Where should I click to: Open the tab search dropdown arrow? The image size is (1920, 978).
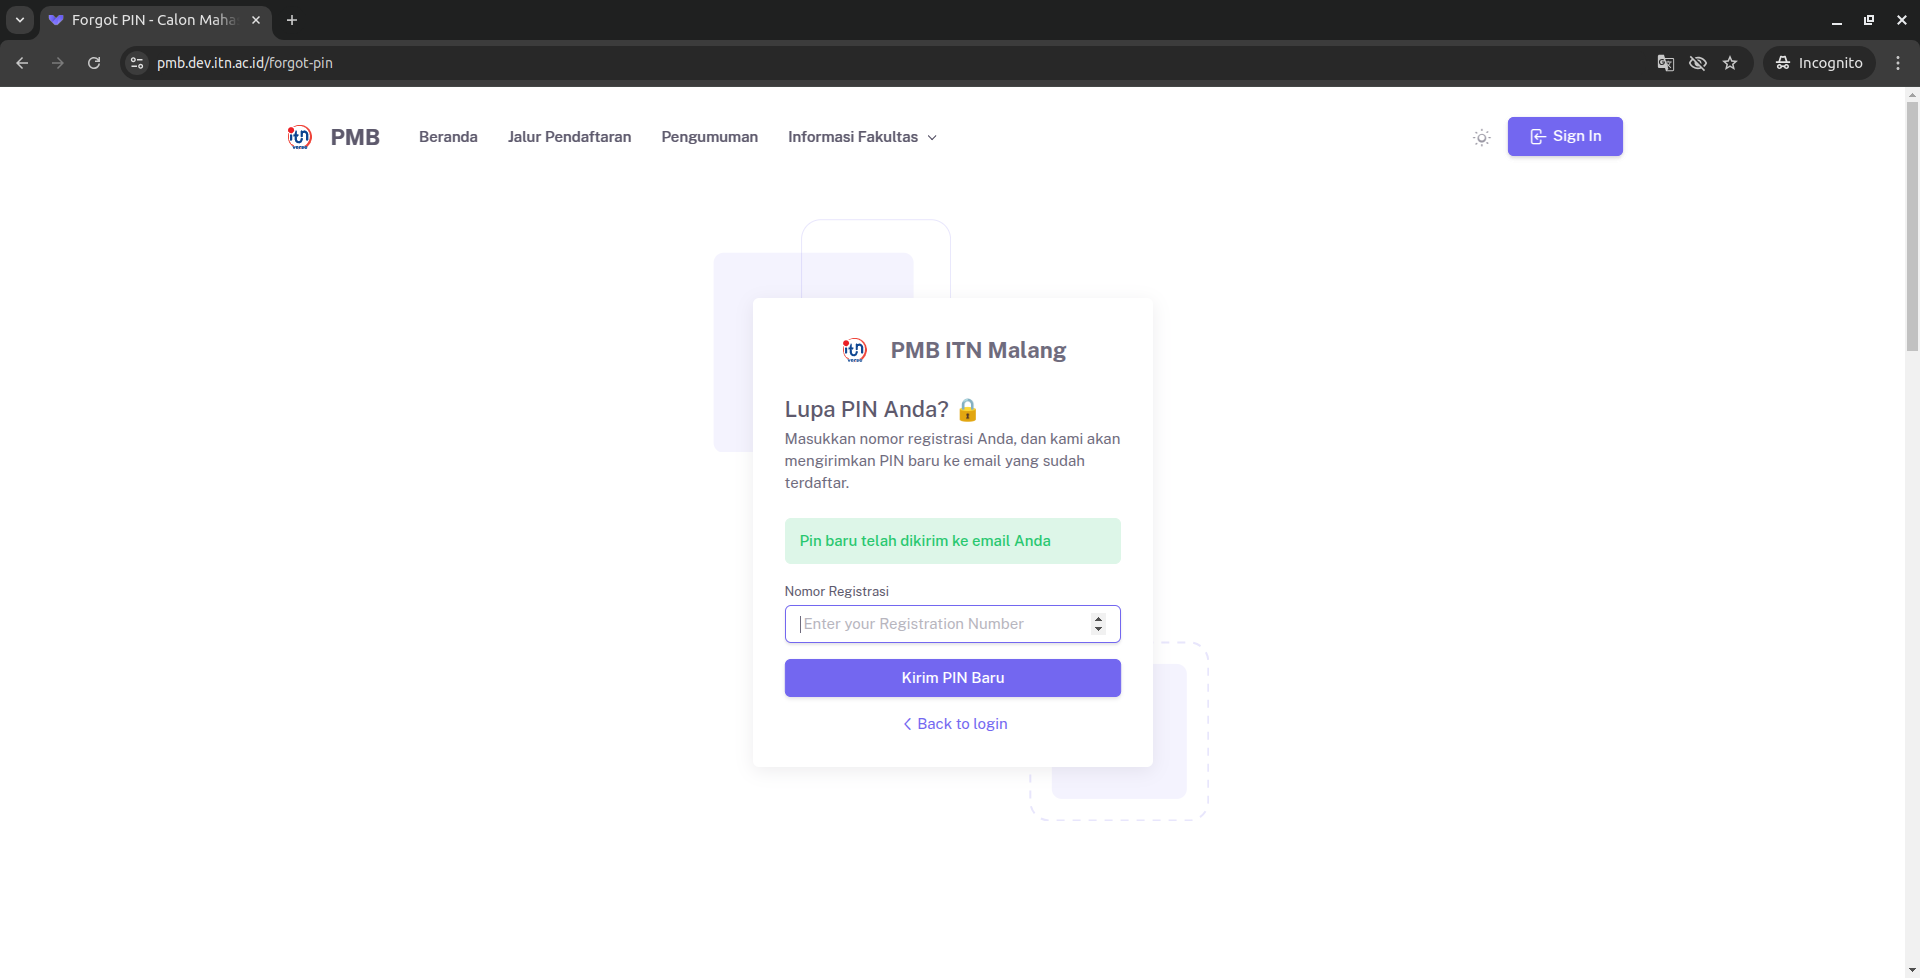coord(20,20)
